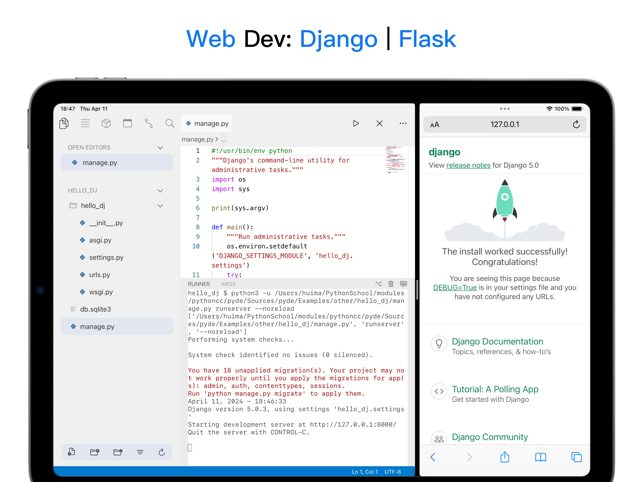Click the Safari address bar 127.0.0.1
The width and height of the screenshot is (643, 482).
click(505, 124)
